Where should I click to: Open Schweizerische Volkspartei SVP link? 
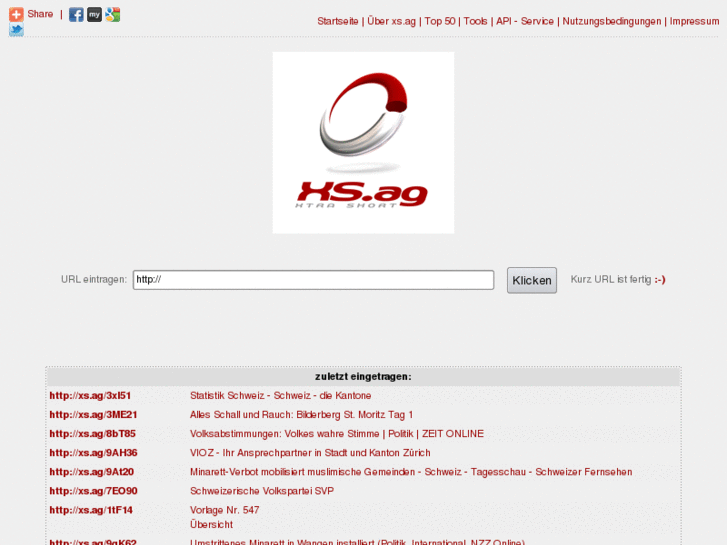click(x=262, y=491)
